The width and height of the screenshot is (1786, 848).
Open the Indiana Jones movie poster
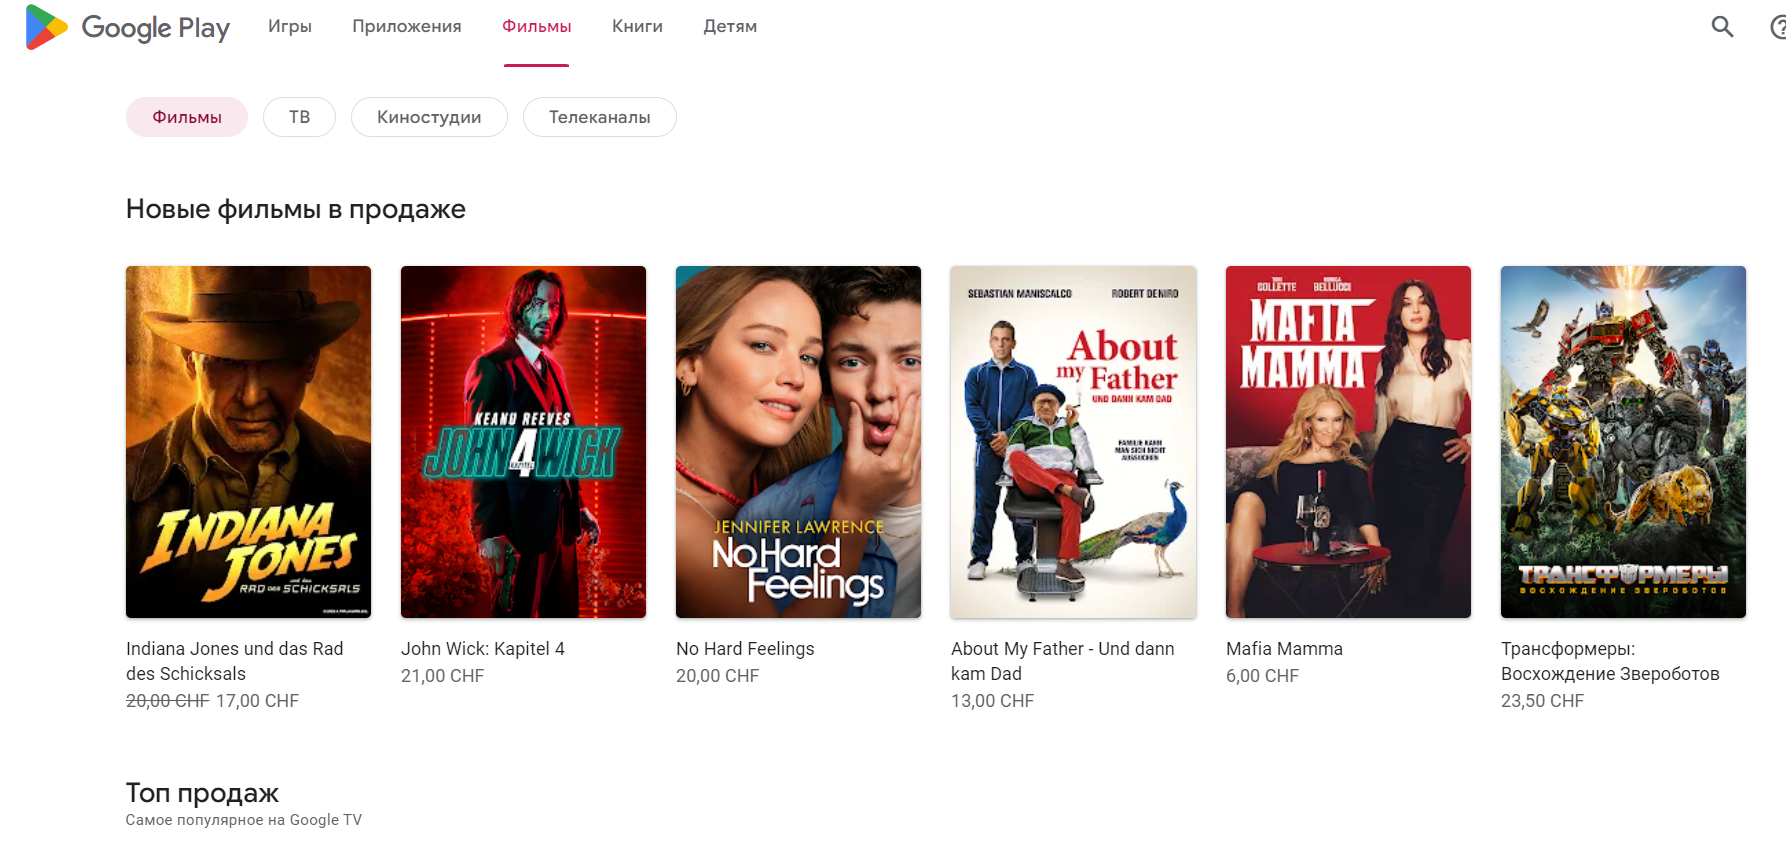pyautogui.click(x=248, y=442)
